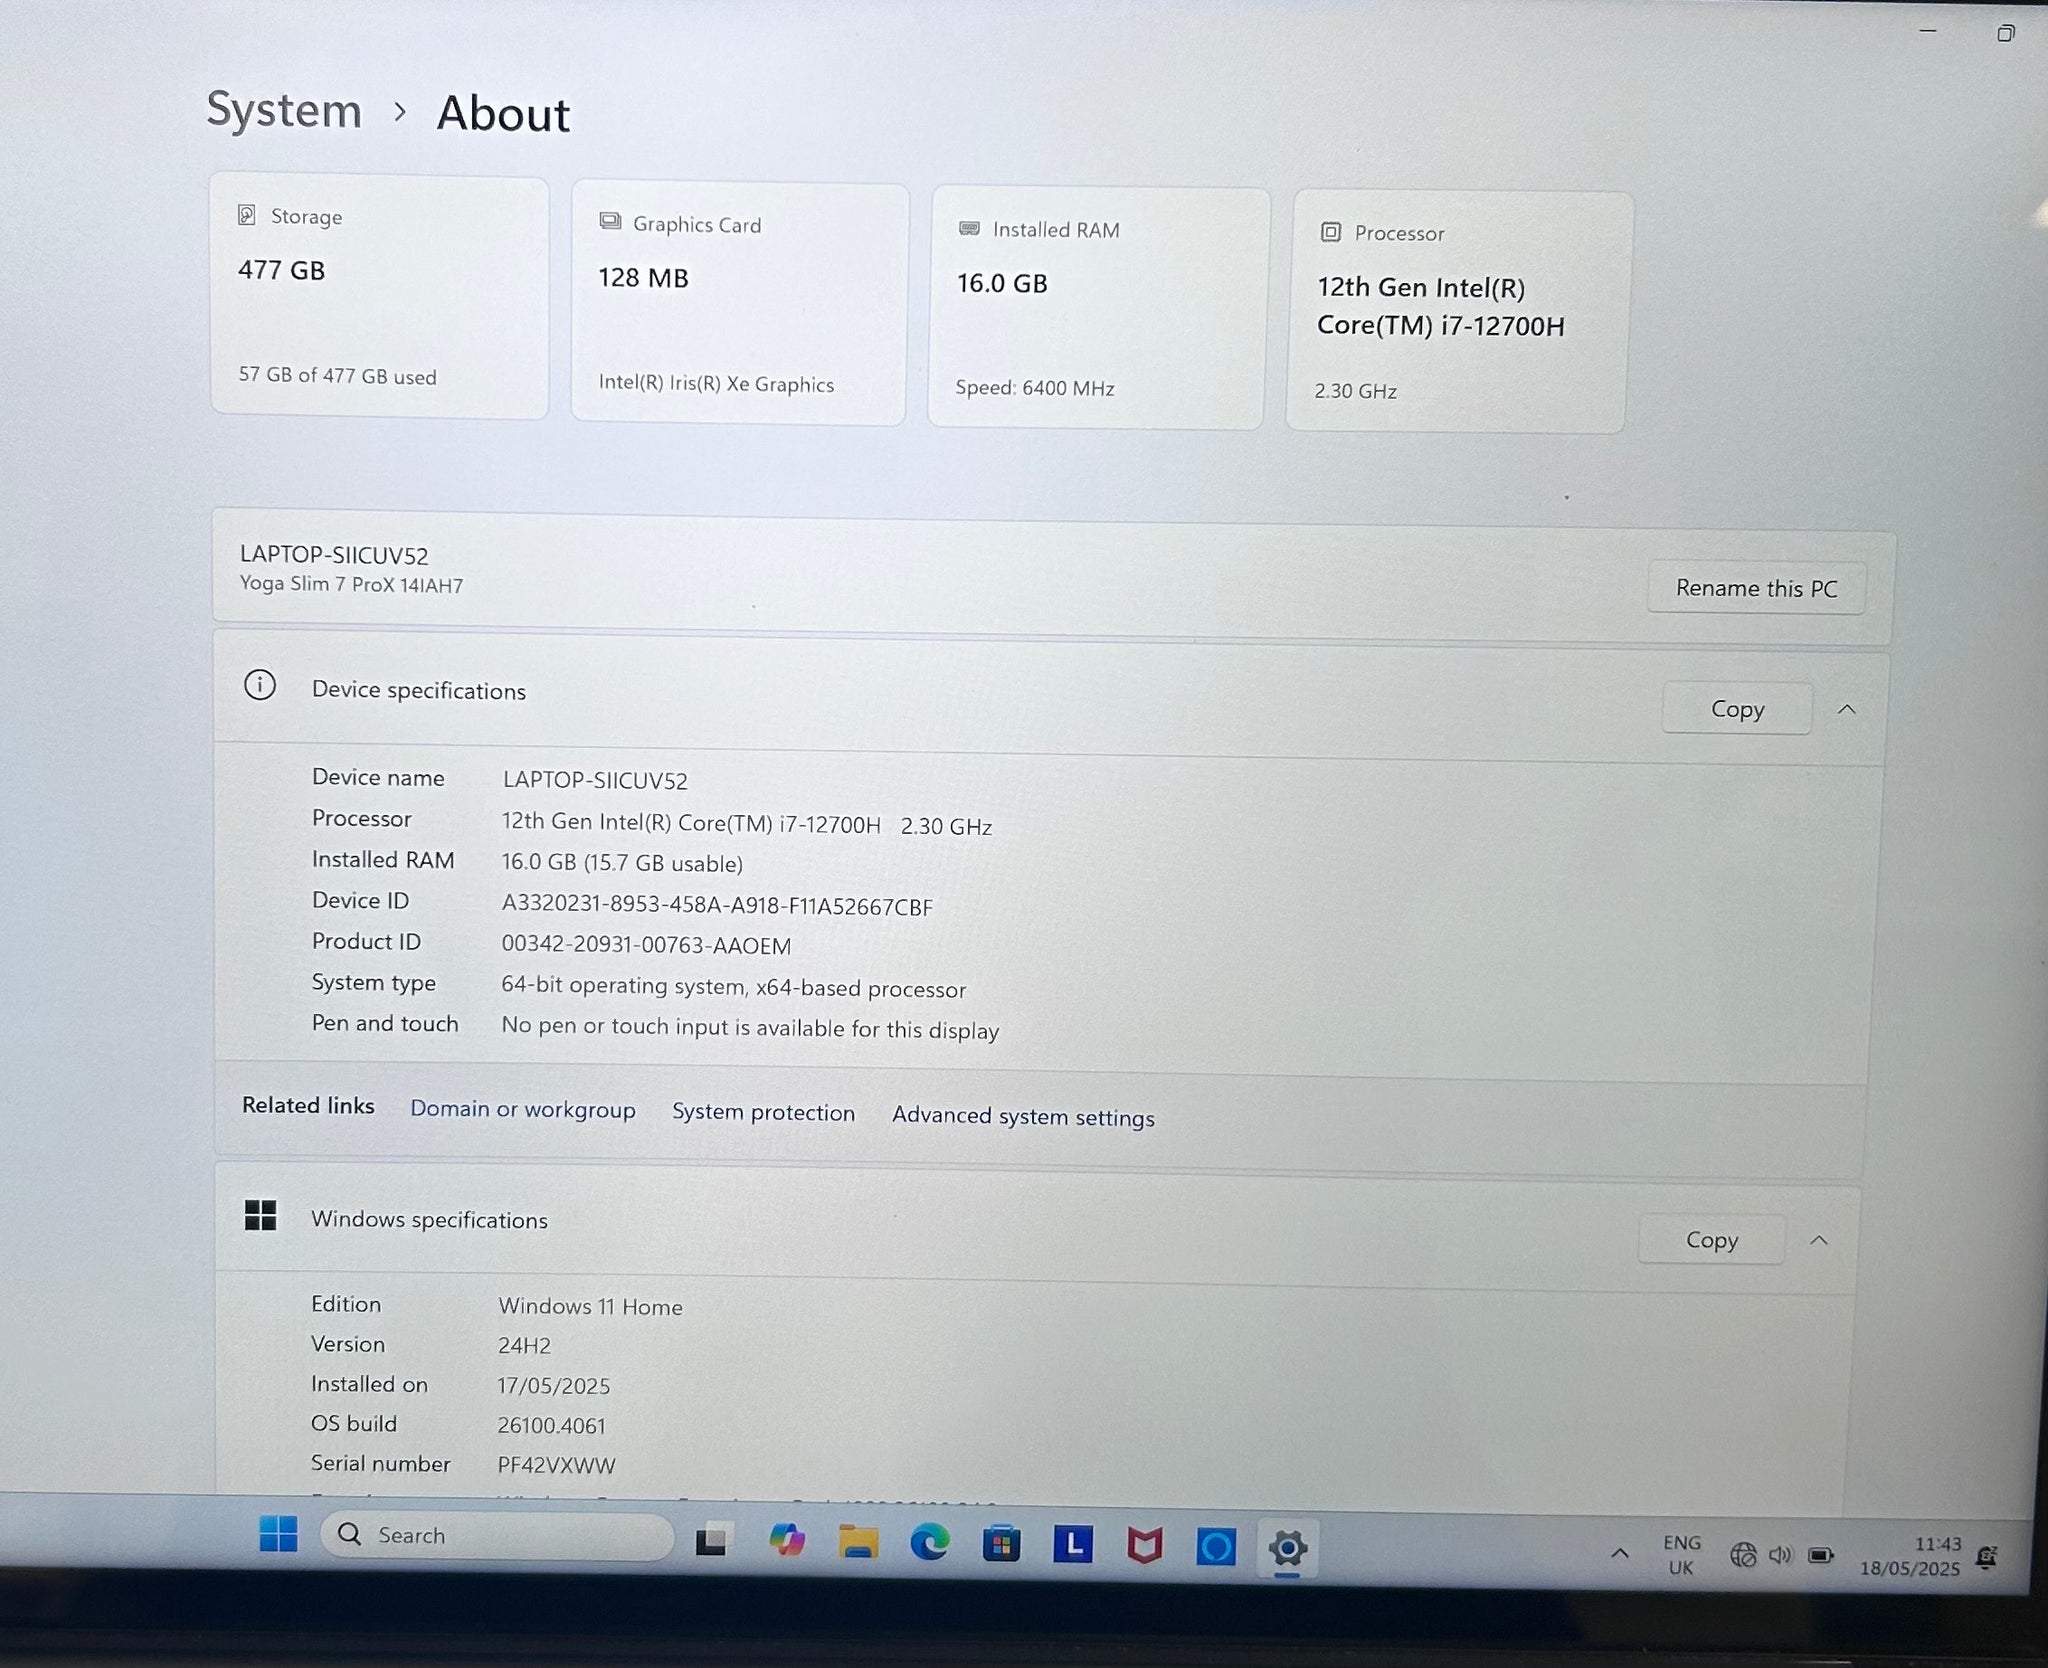Open Task View from the taskbar
This screenshot has width=2048, height=1668.
coord(711,1541)
